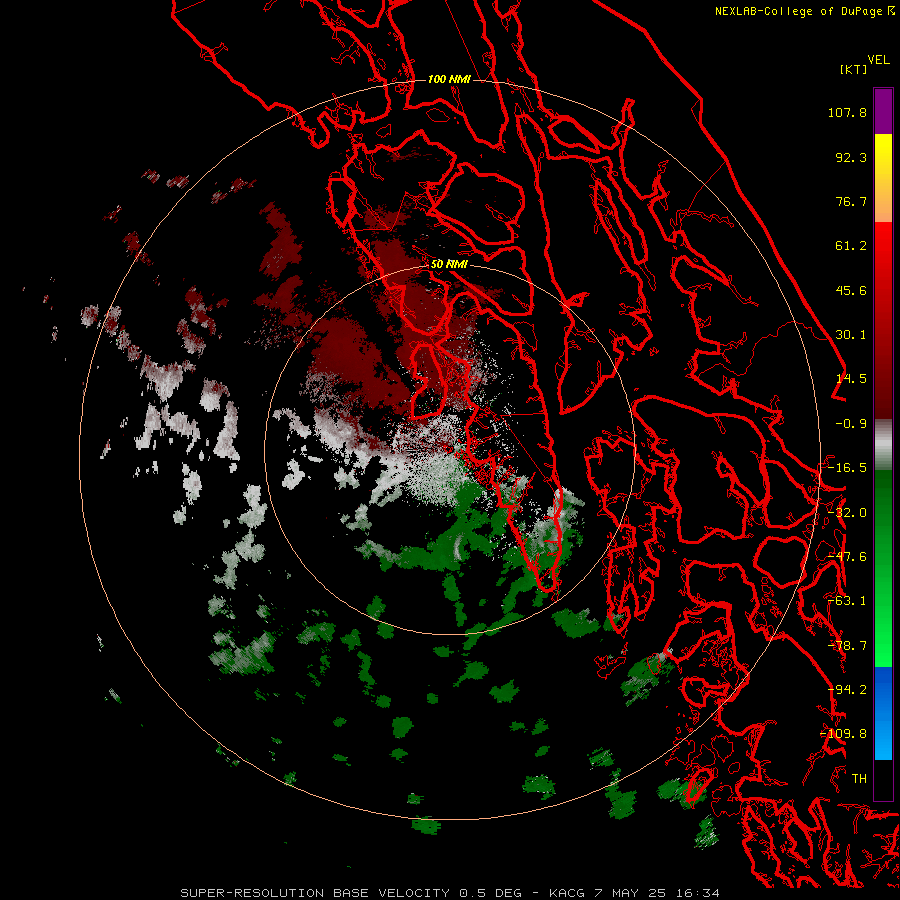
Task: Select the -63.1 velocity scale value
Action: pyautogui.click(x=847, y=601)
